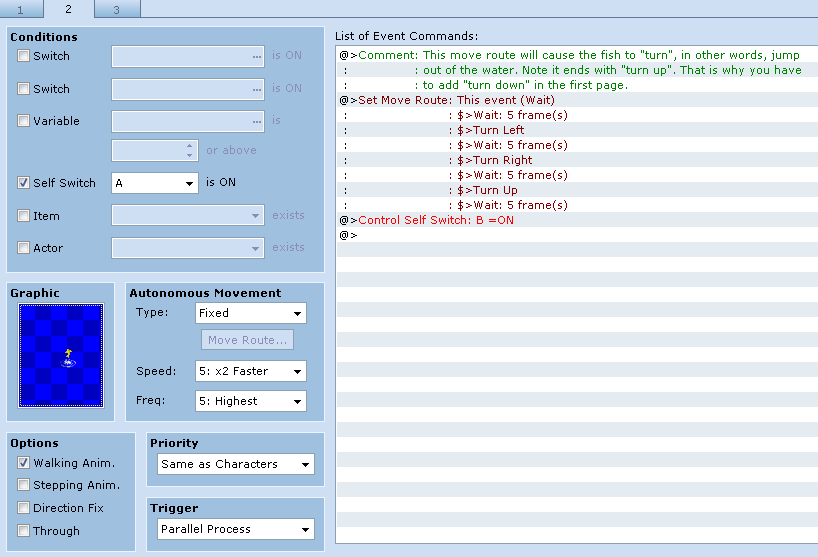Open the Item exists dropdown
The height and width of the screenshot is (557, 818).
tap(188, 215)
